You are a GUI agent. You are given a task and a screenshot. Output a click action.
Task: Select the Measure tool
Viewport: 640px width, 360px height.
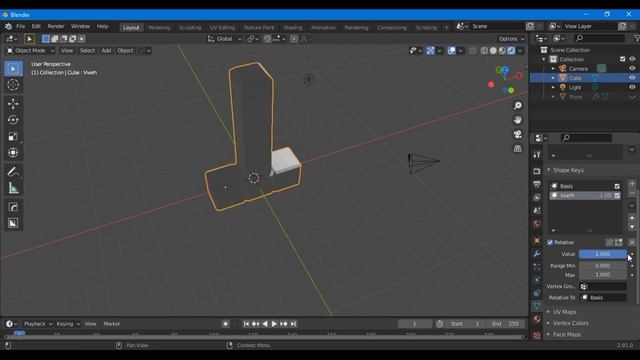click(13, 188)
